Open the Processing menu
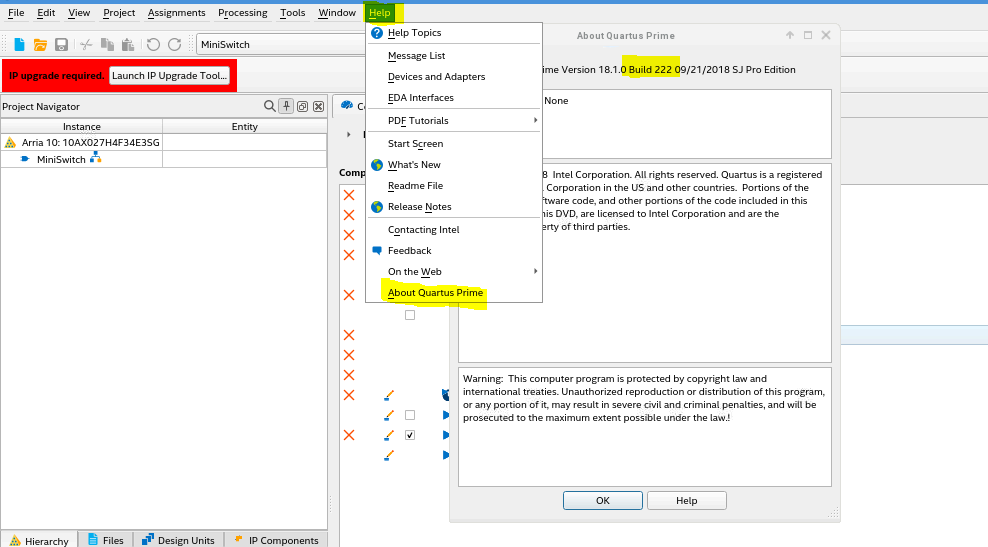 [243, 13]
